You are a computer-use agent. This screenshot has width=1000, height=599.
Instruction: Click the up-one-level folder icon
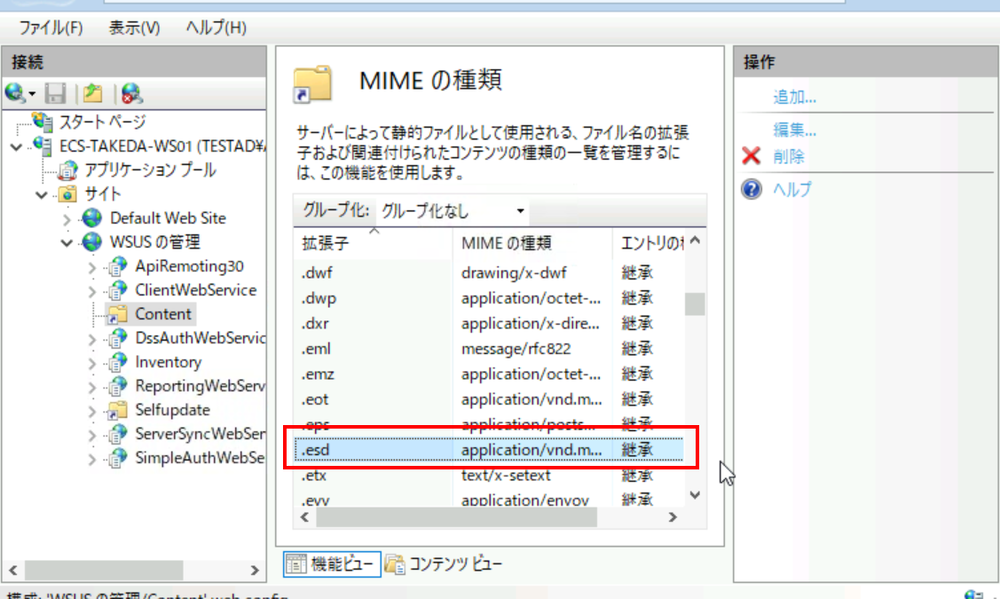(x=93, y=94)
